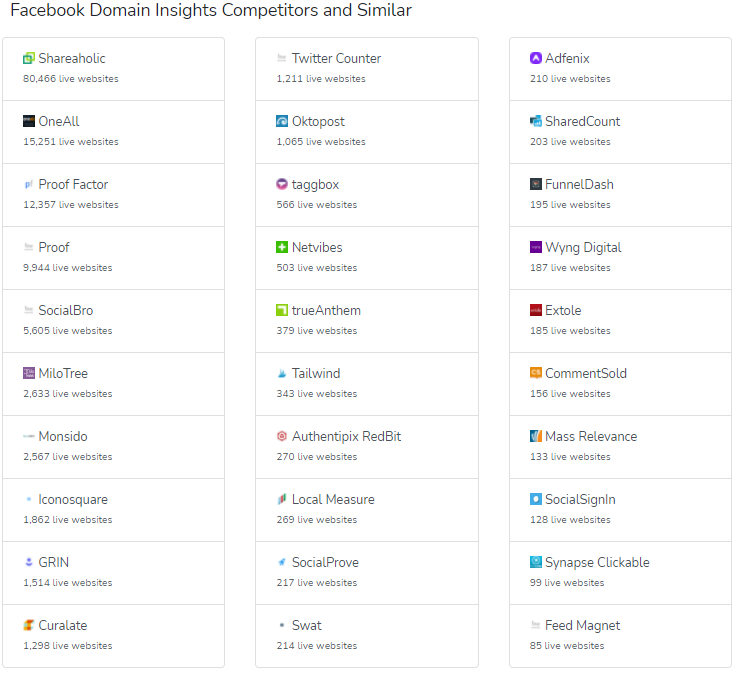Click '1,211 live websites' text
The width and height of the screenshot is (740, 680).
321,79
